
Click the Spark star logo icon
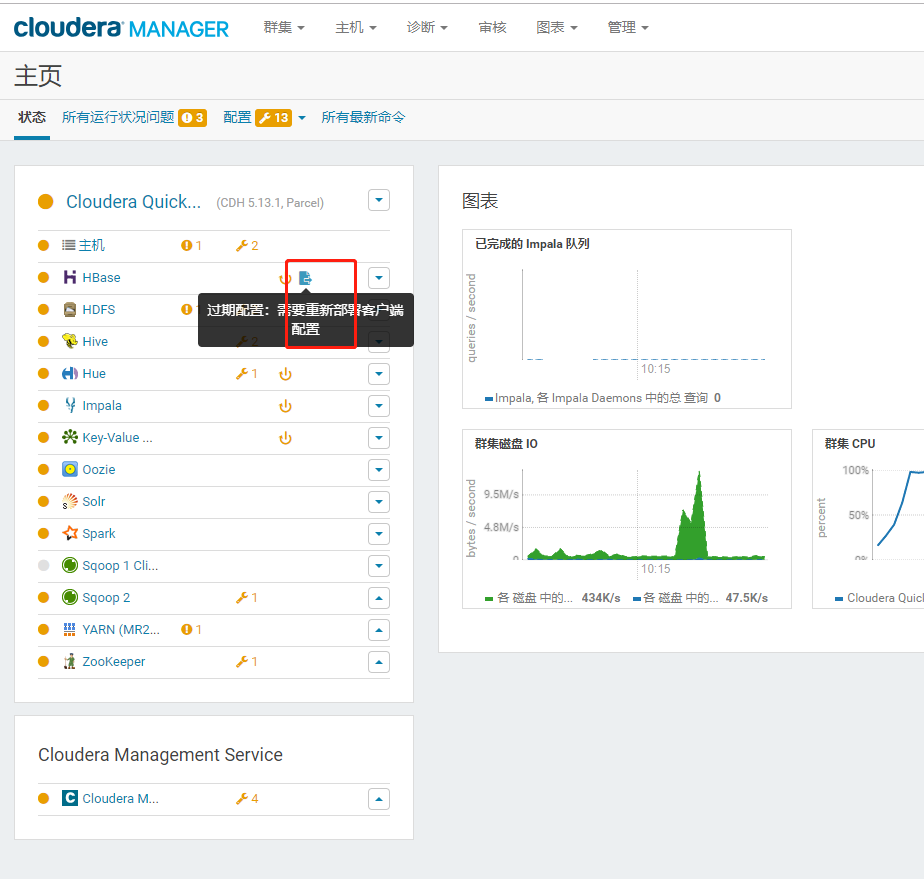pos(70,533)
